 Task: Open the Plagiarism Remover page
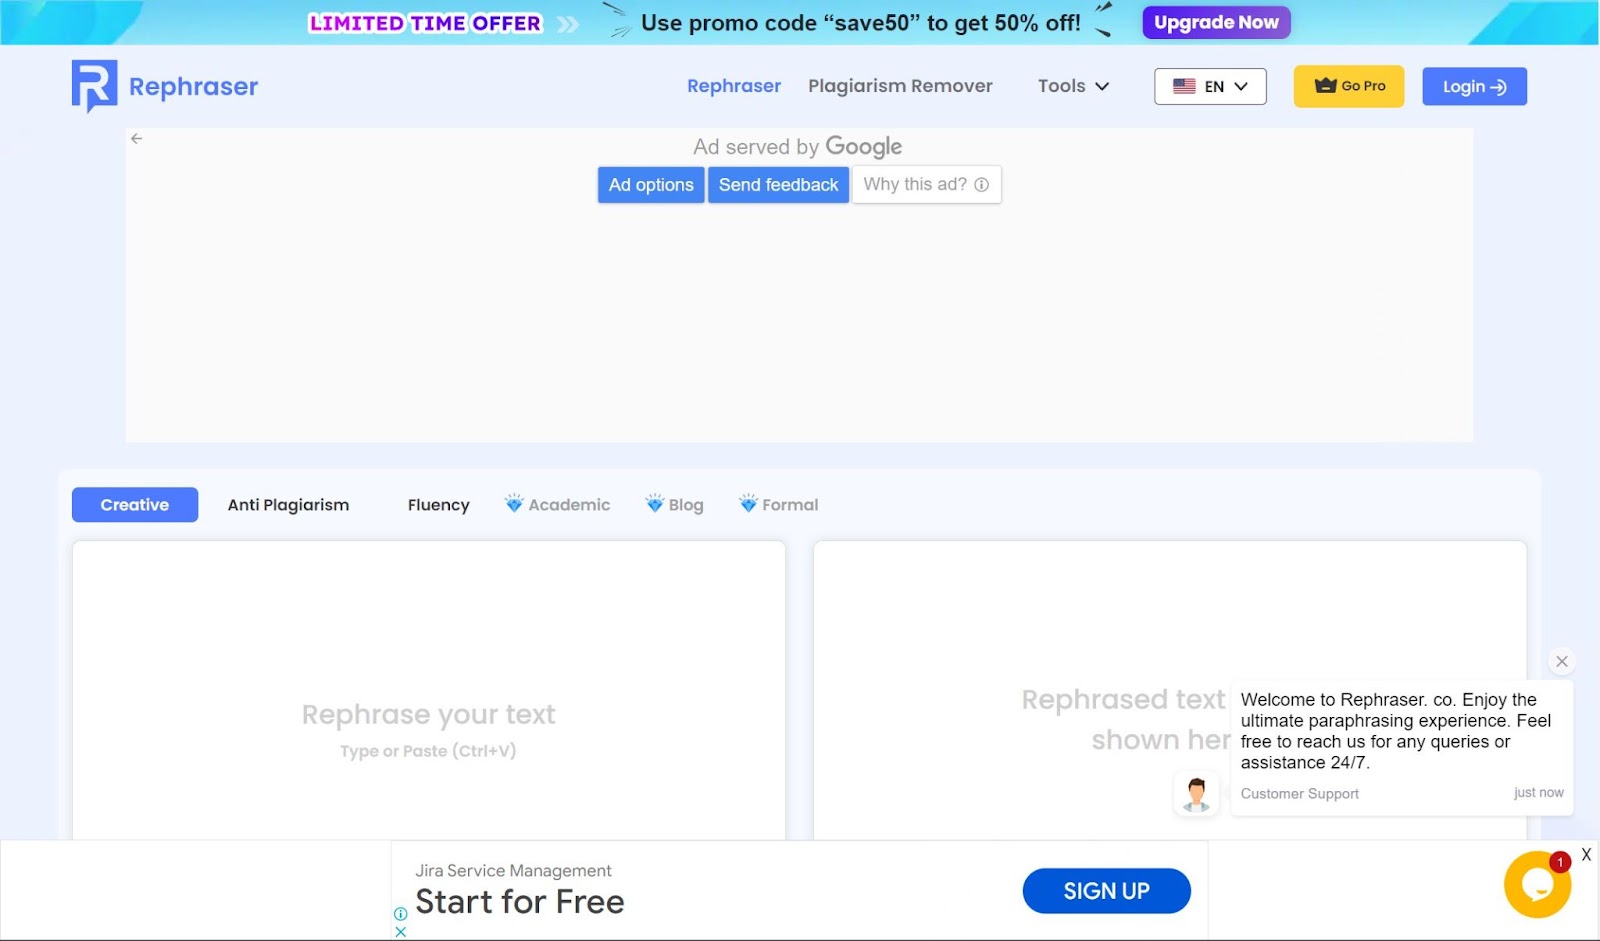tap(900, 86)
